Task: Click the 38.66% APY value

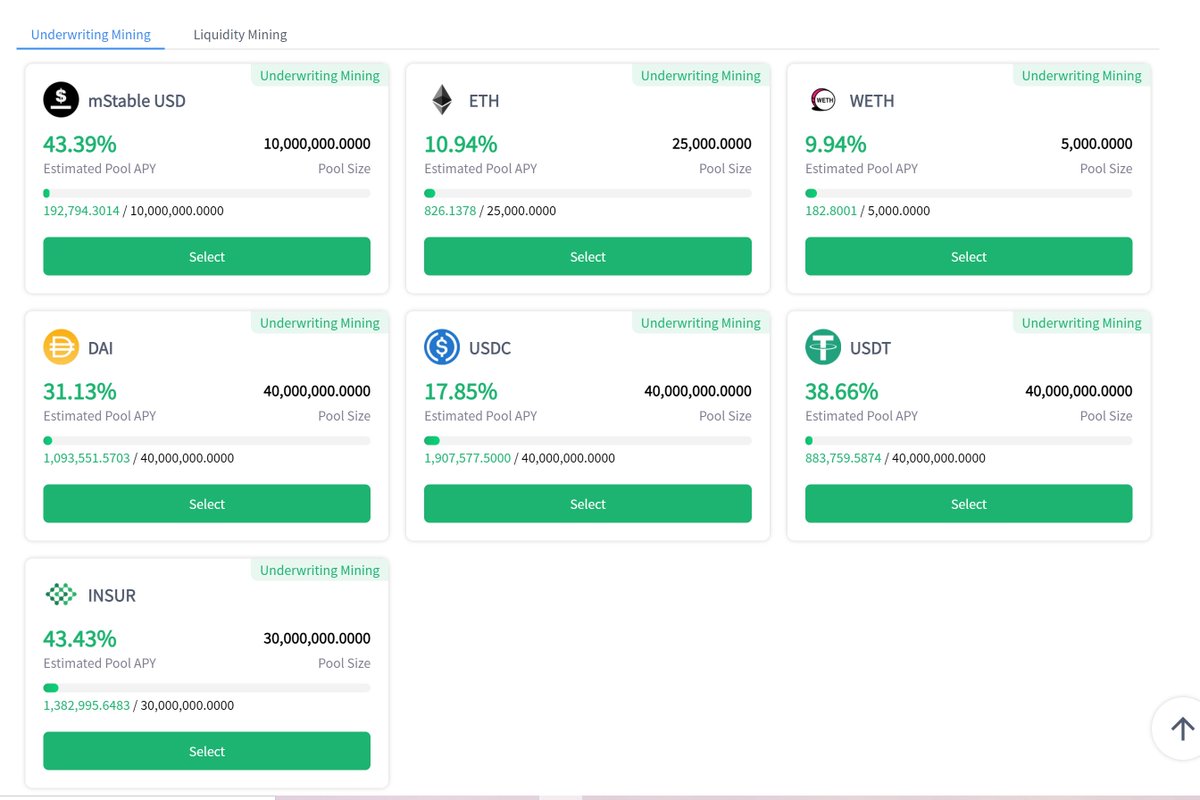Action: tap(842, 390)
